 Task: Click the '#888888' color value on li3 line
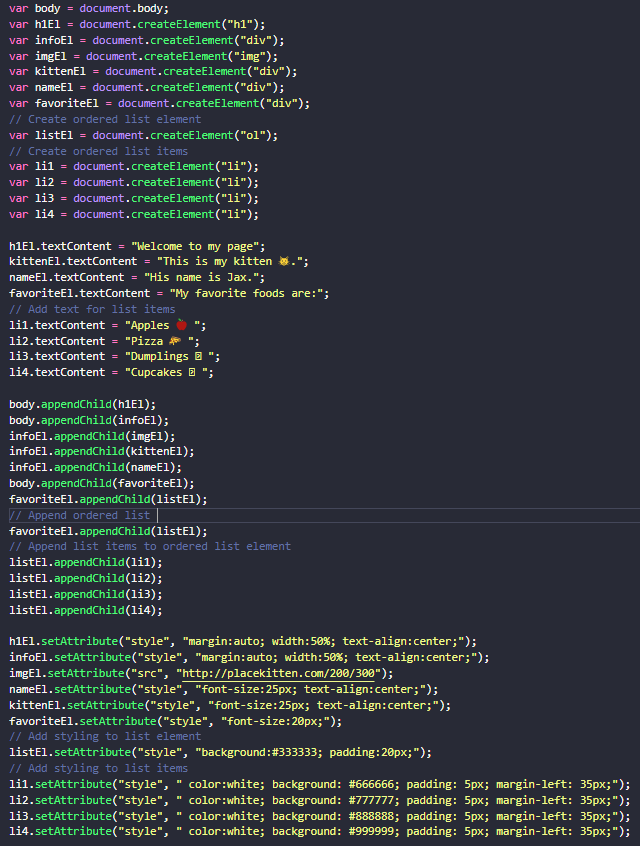coord(371,816)
